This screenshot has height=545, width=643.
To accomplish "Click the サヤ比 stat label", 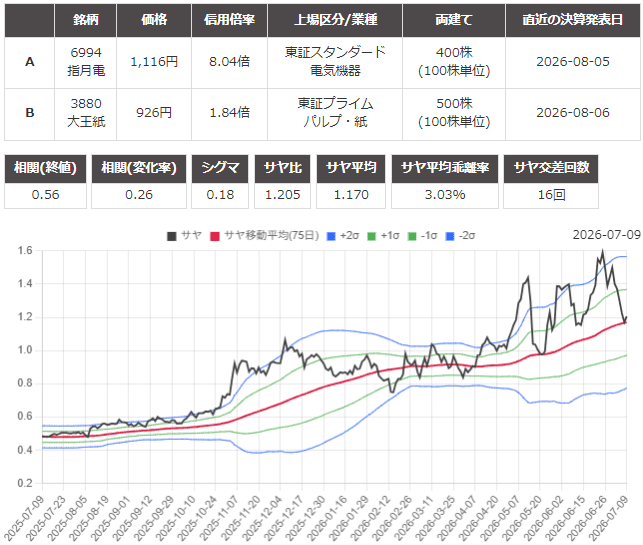I will tap(283, 168).
